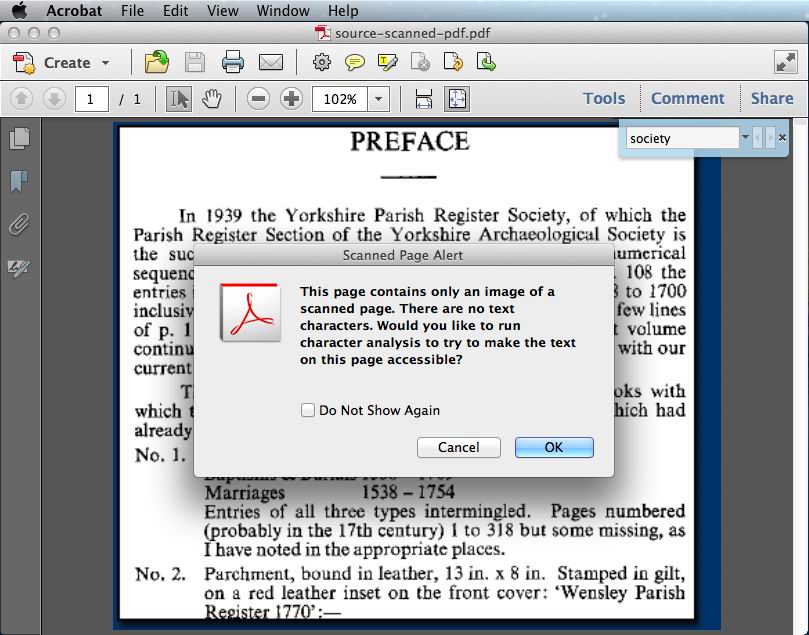Image resolution: width=809 pixels, height=635 pixels.
Task: Print the scanned PDF
Action: pos(232,61)
